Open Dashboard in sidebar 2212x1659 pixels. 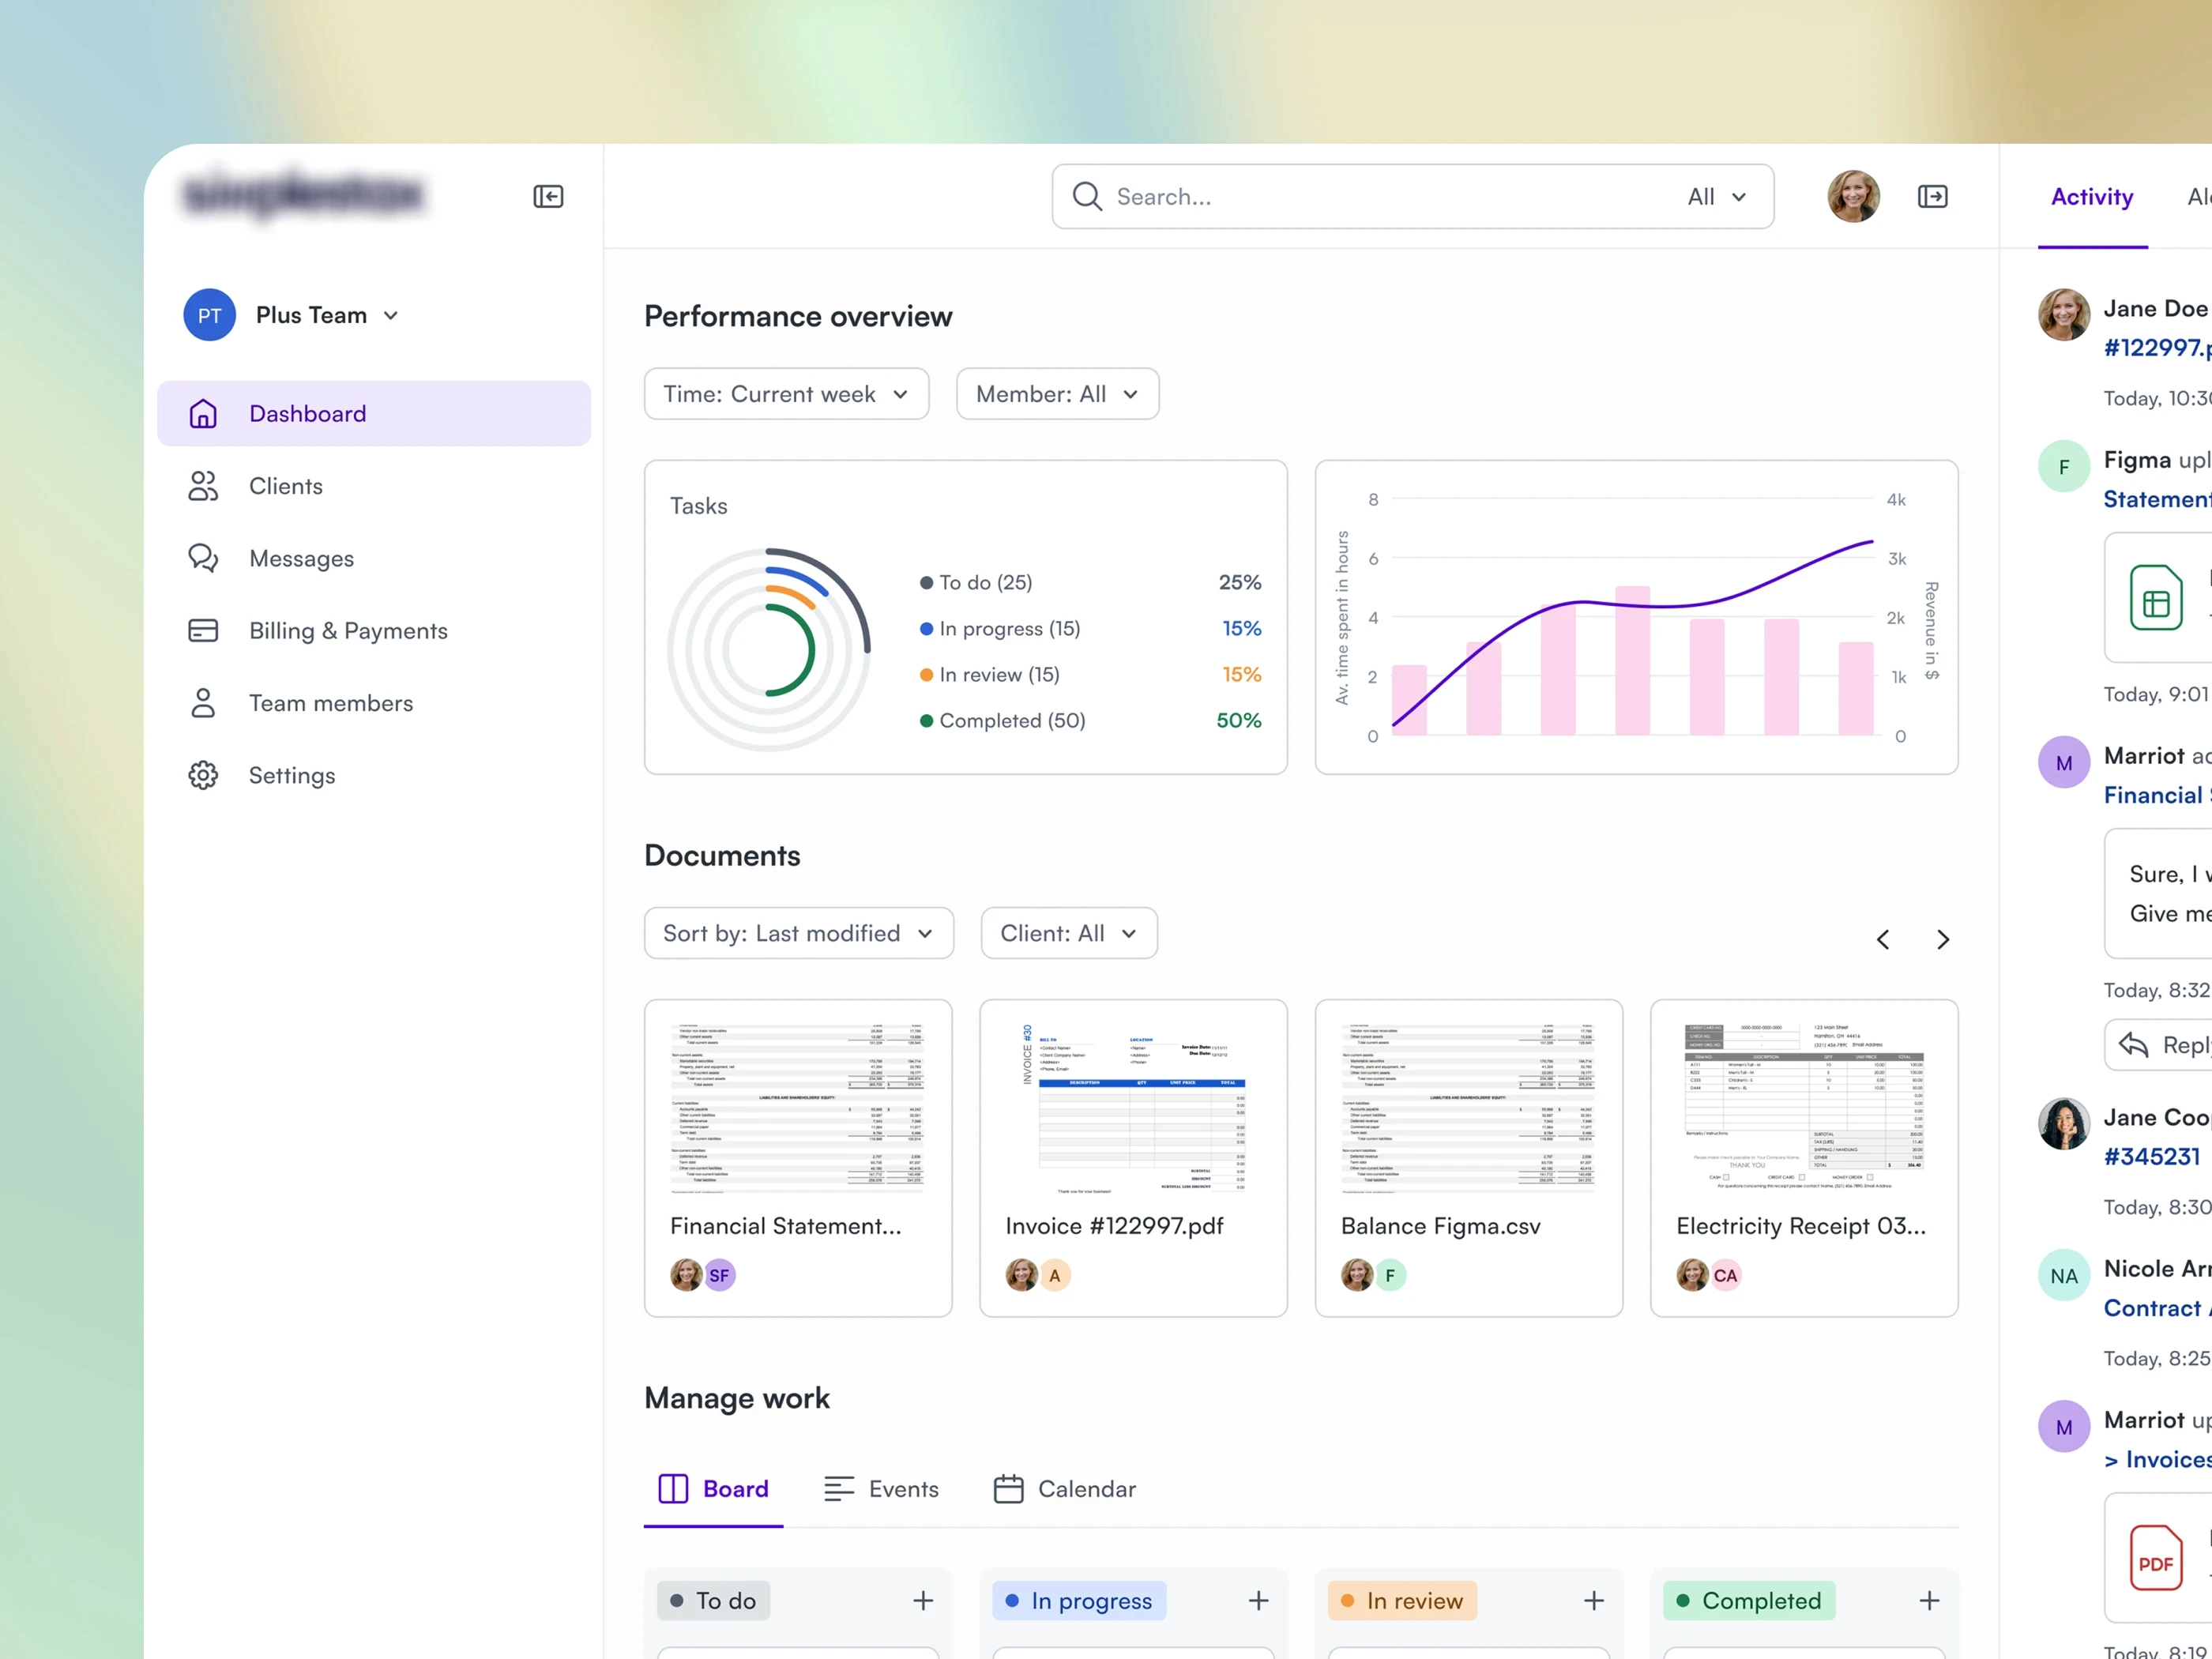click(x=374, y=413)
